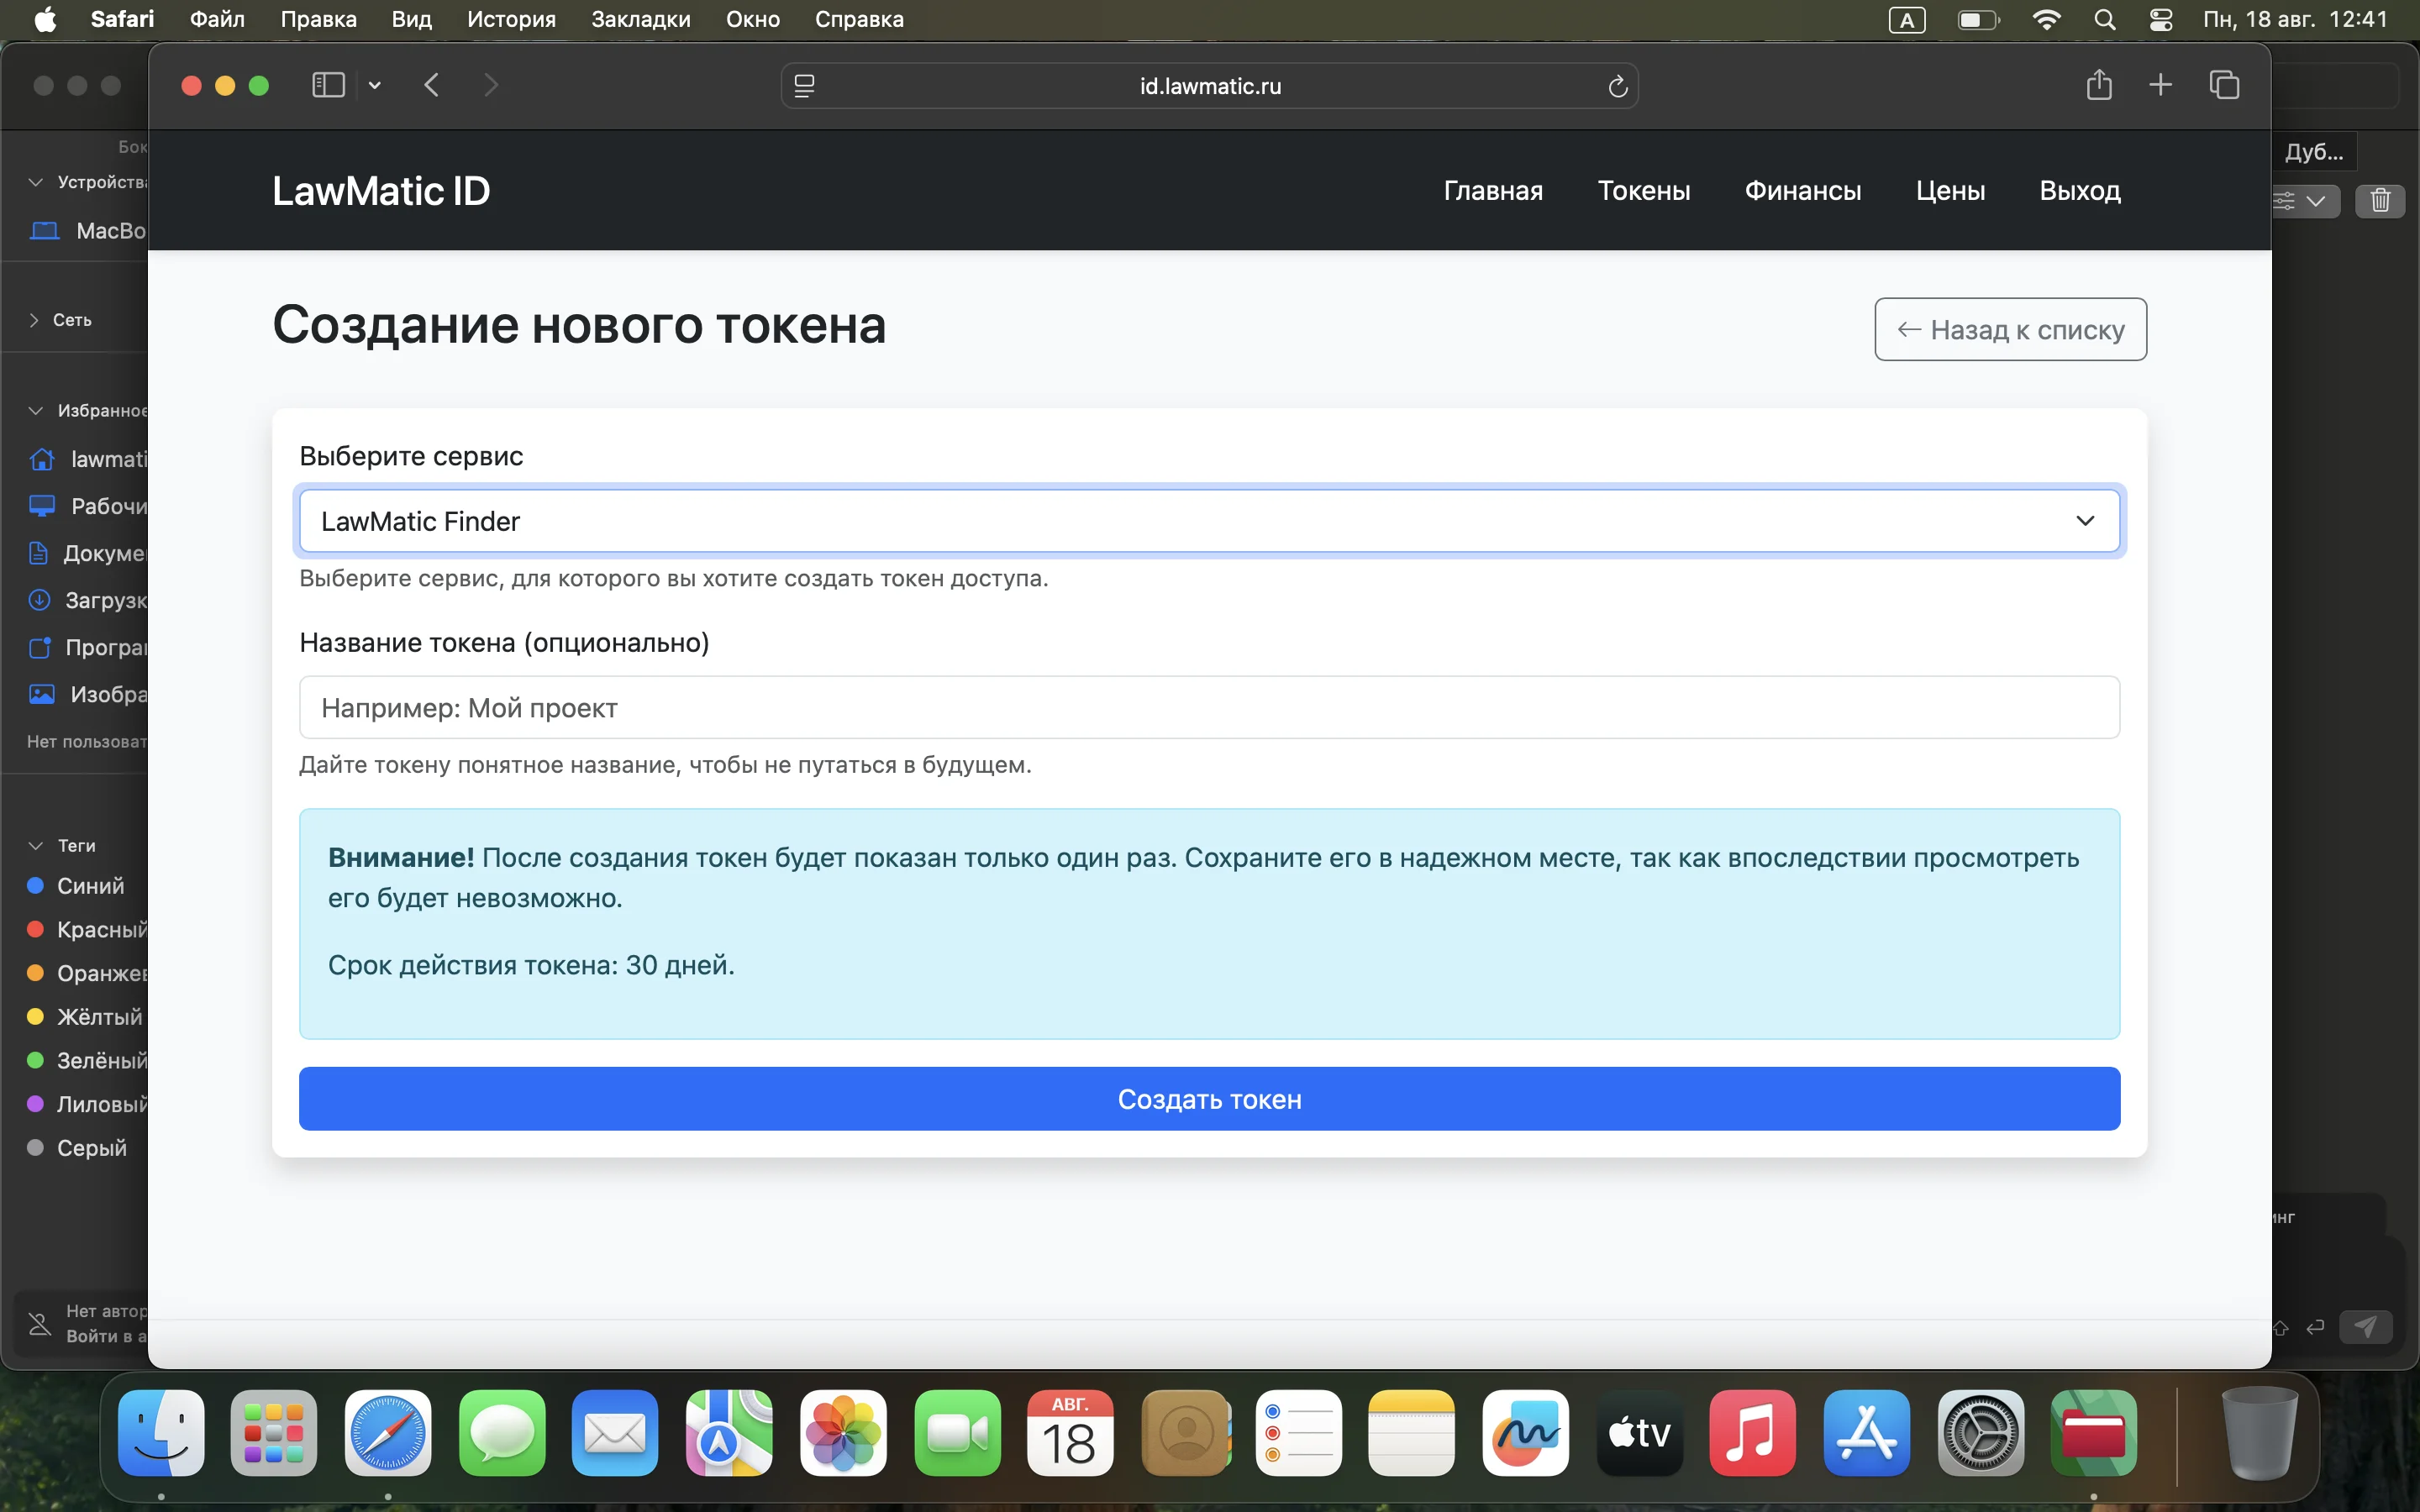Open Финансы navigation link
The height and width of the screenshot is (1512, 2420).
tap(1802, 191)
